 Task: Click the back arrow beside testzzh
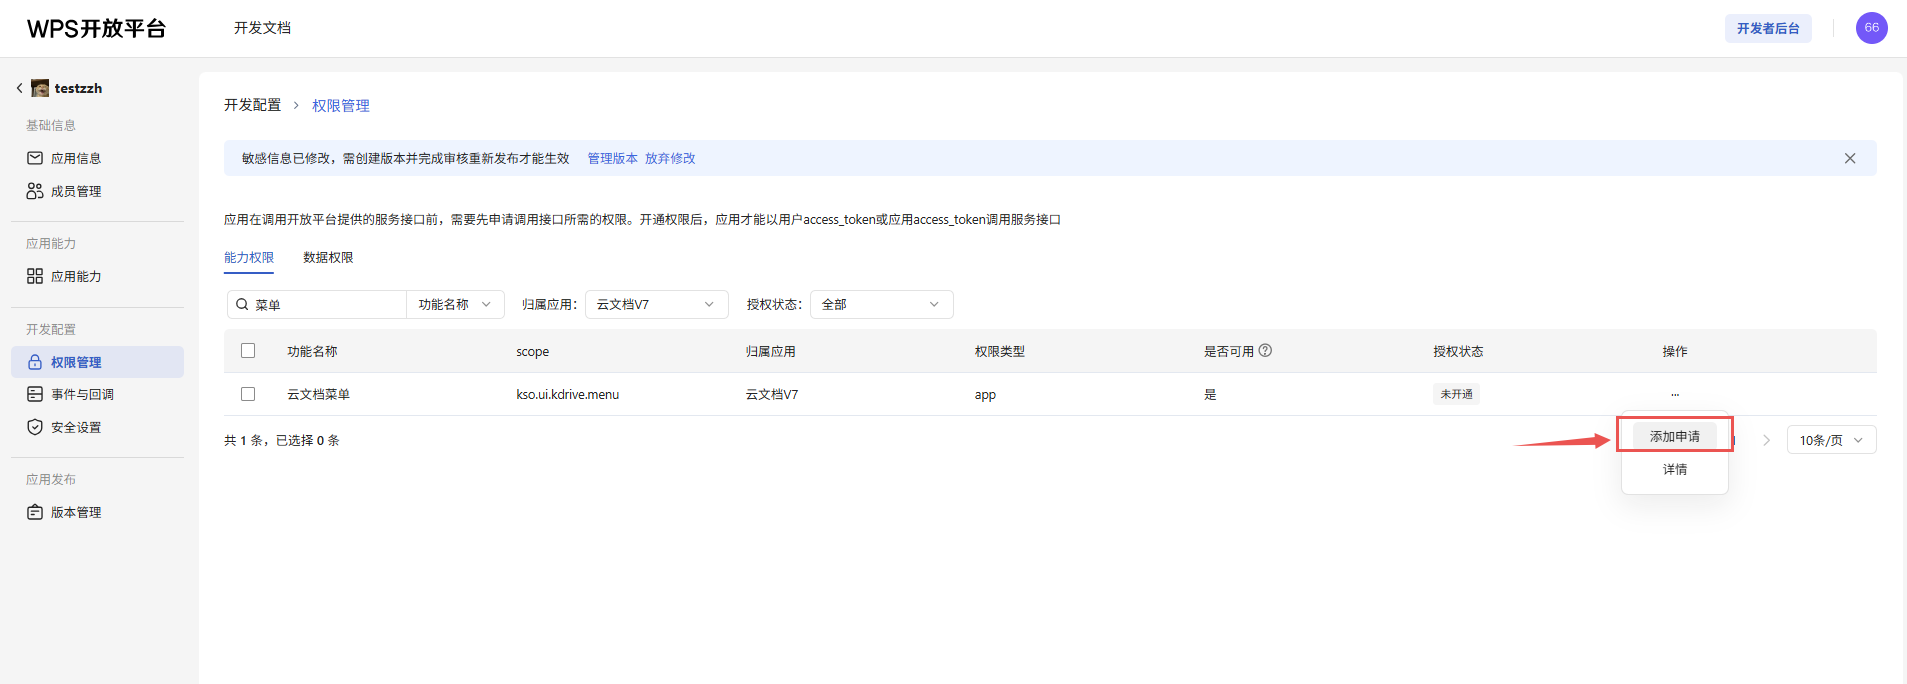19,88
